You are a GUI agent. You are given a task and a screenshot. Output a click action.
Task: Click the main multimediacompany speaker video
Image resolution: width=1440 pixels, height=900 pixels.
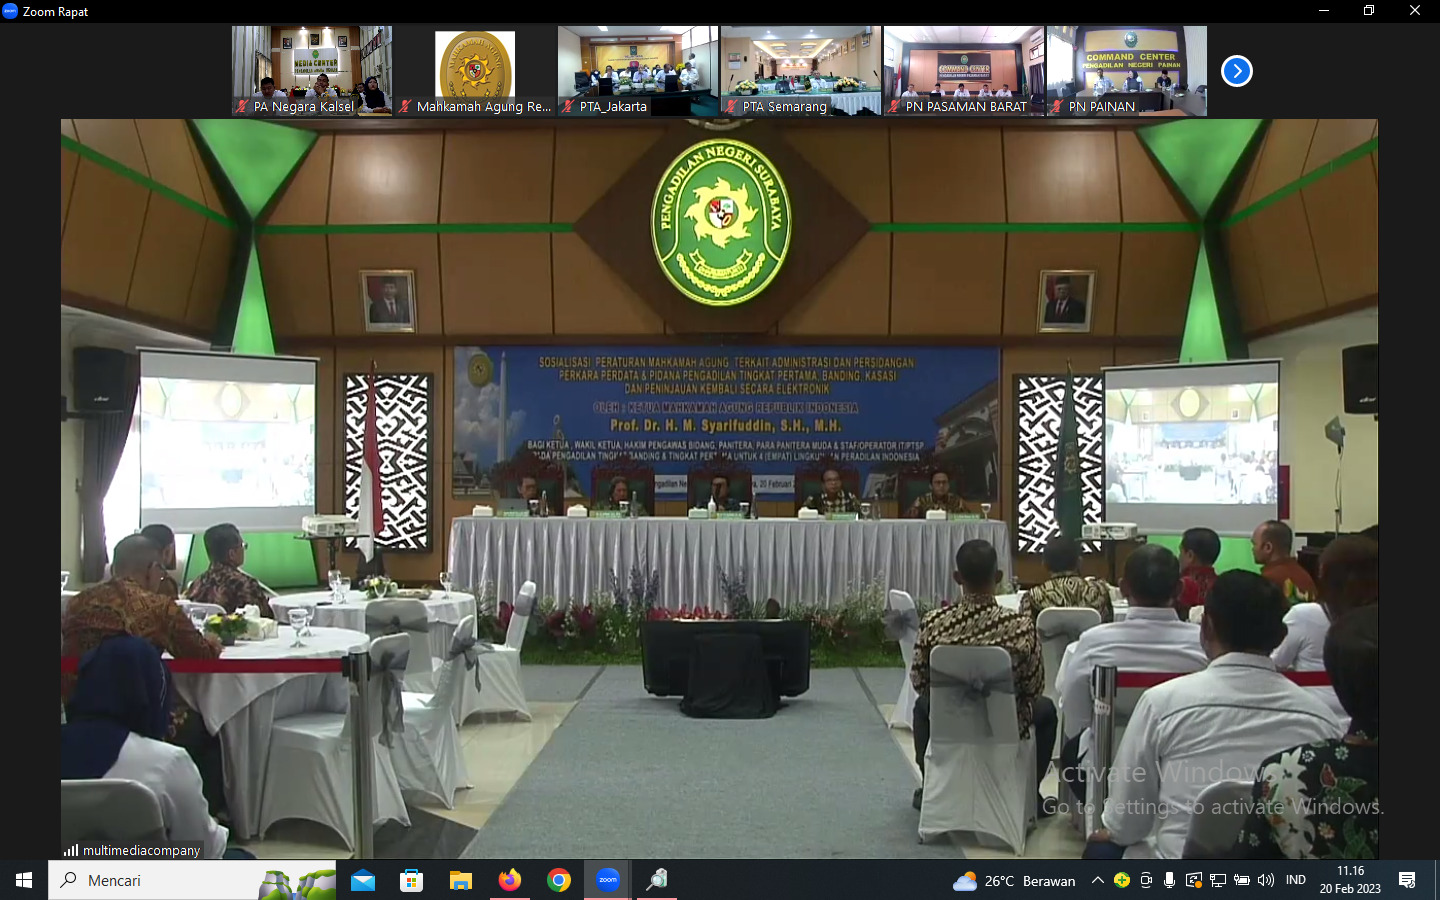click(719, 488)
